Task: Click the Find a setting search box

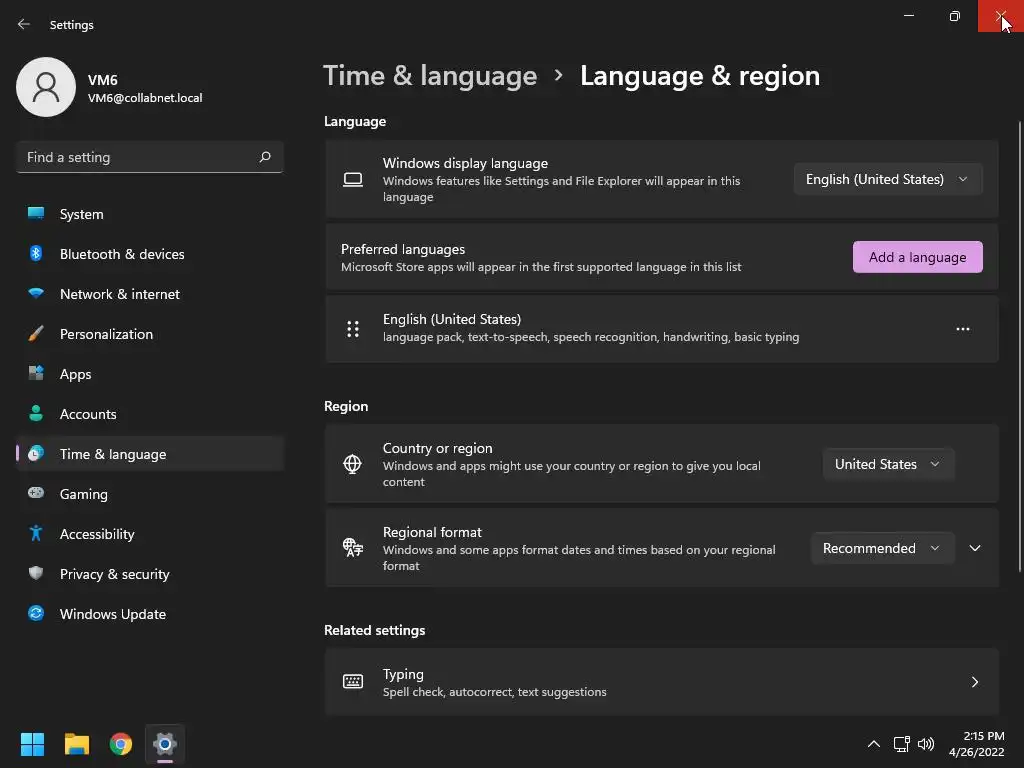Action: [150, 157]
